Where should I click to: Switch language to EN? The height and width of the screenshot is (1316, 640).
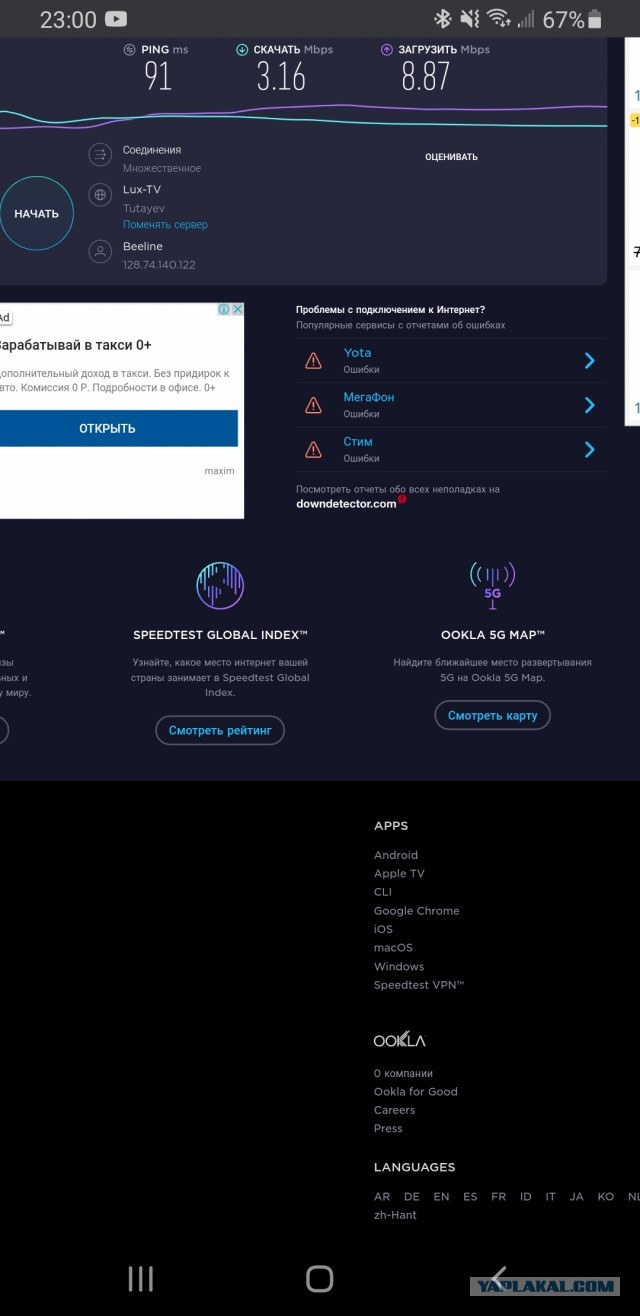coord(441,1197)
